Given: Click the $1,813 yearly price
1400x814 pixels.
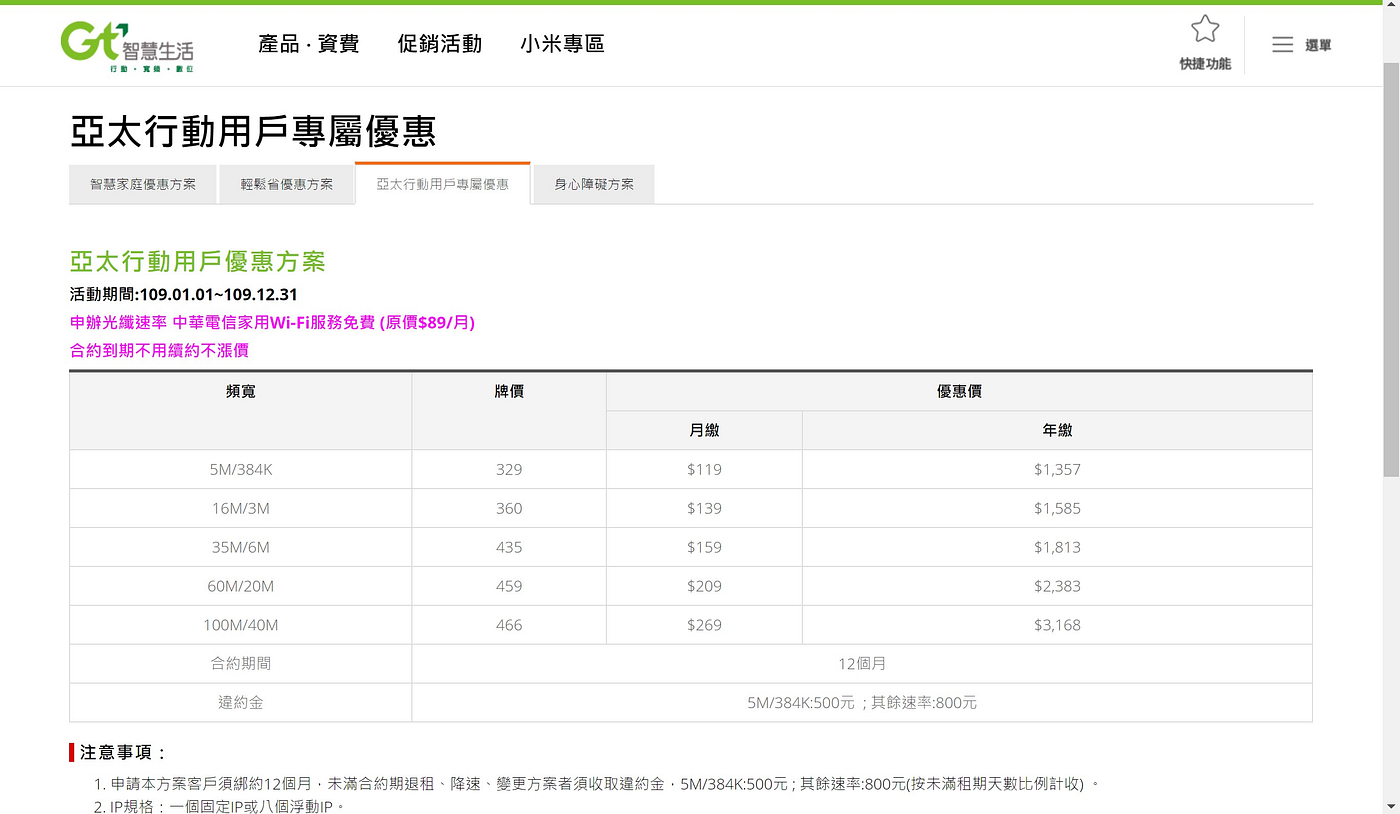Looking at the screenshot, I should [x=1057, y=548].
